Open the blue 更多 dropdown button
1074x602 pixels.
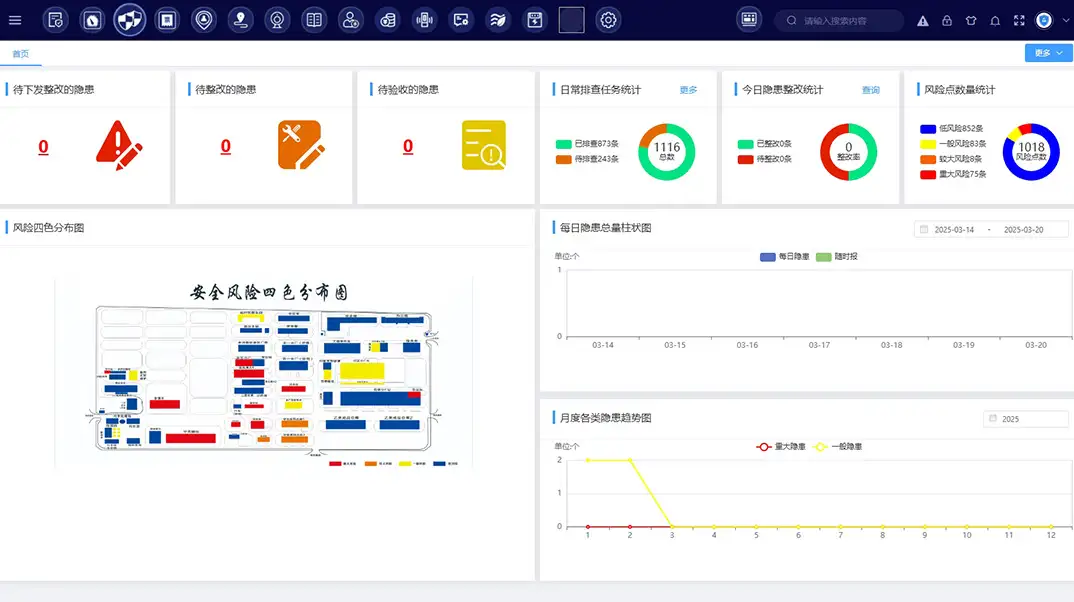click(1048, 53)
